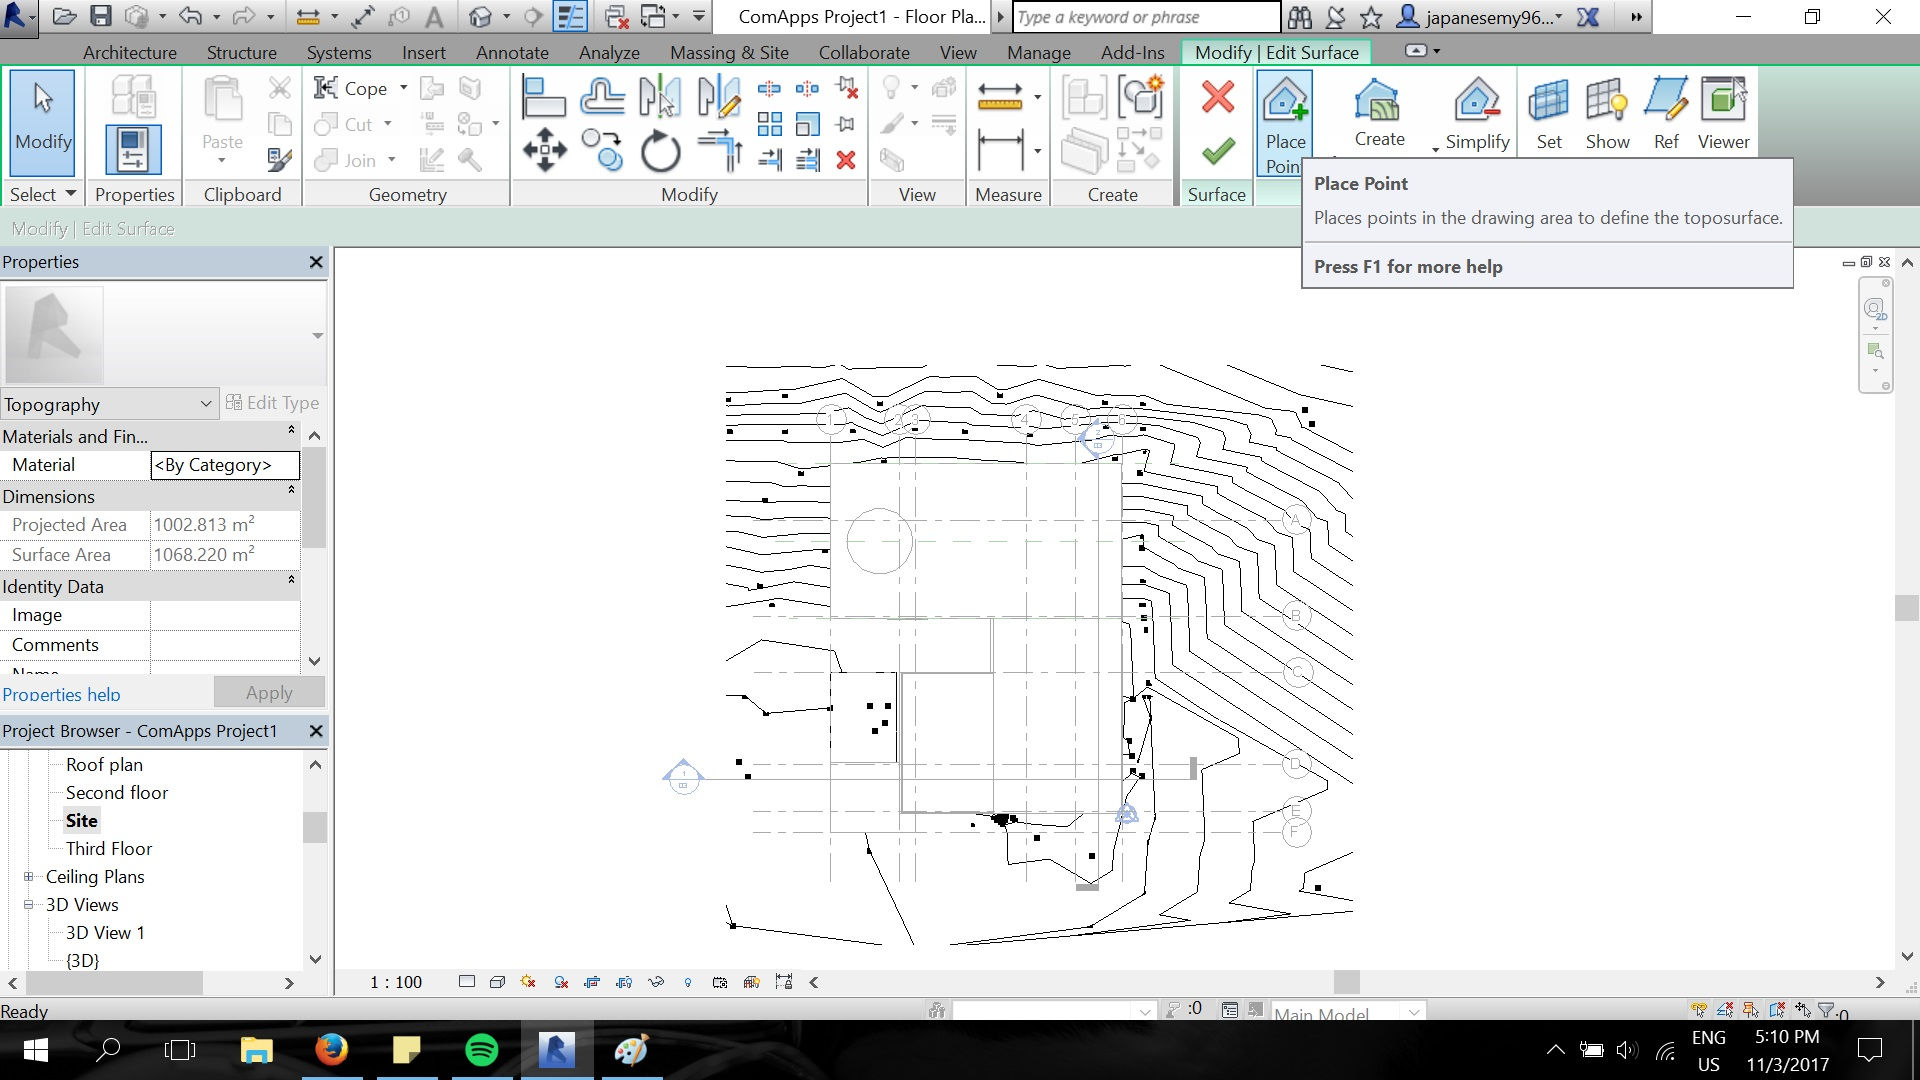Open Spotify from the taskbar
The image size is (1920, 1080).
[x=482, y=1050]
